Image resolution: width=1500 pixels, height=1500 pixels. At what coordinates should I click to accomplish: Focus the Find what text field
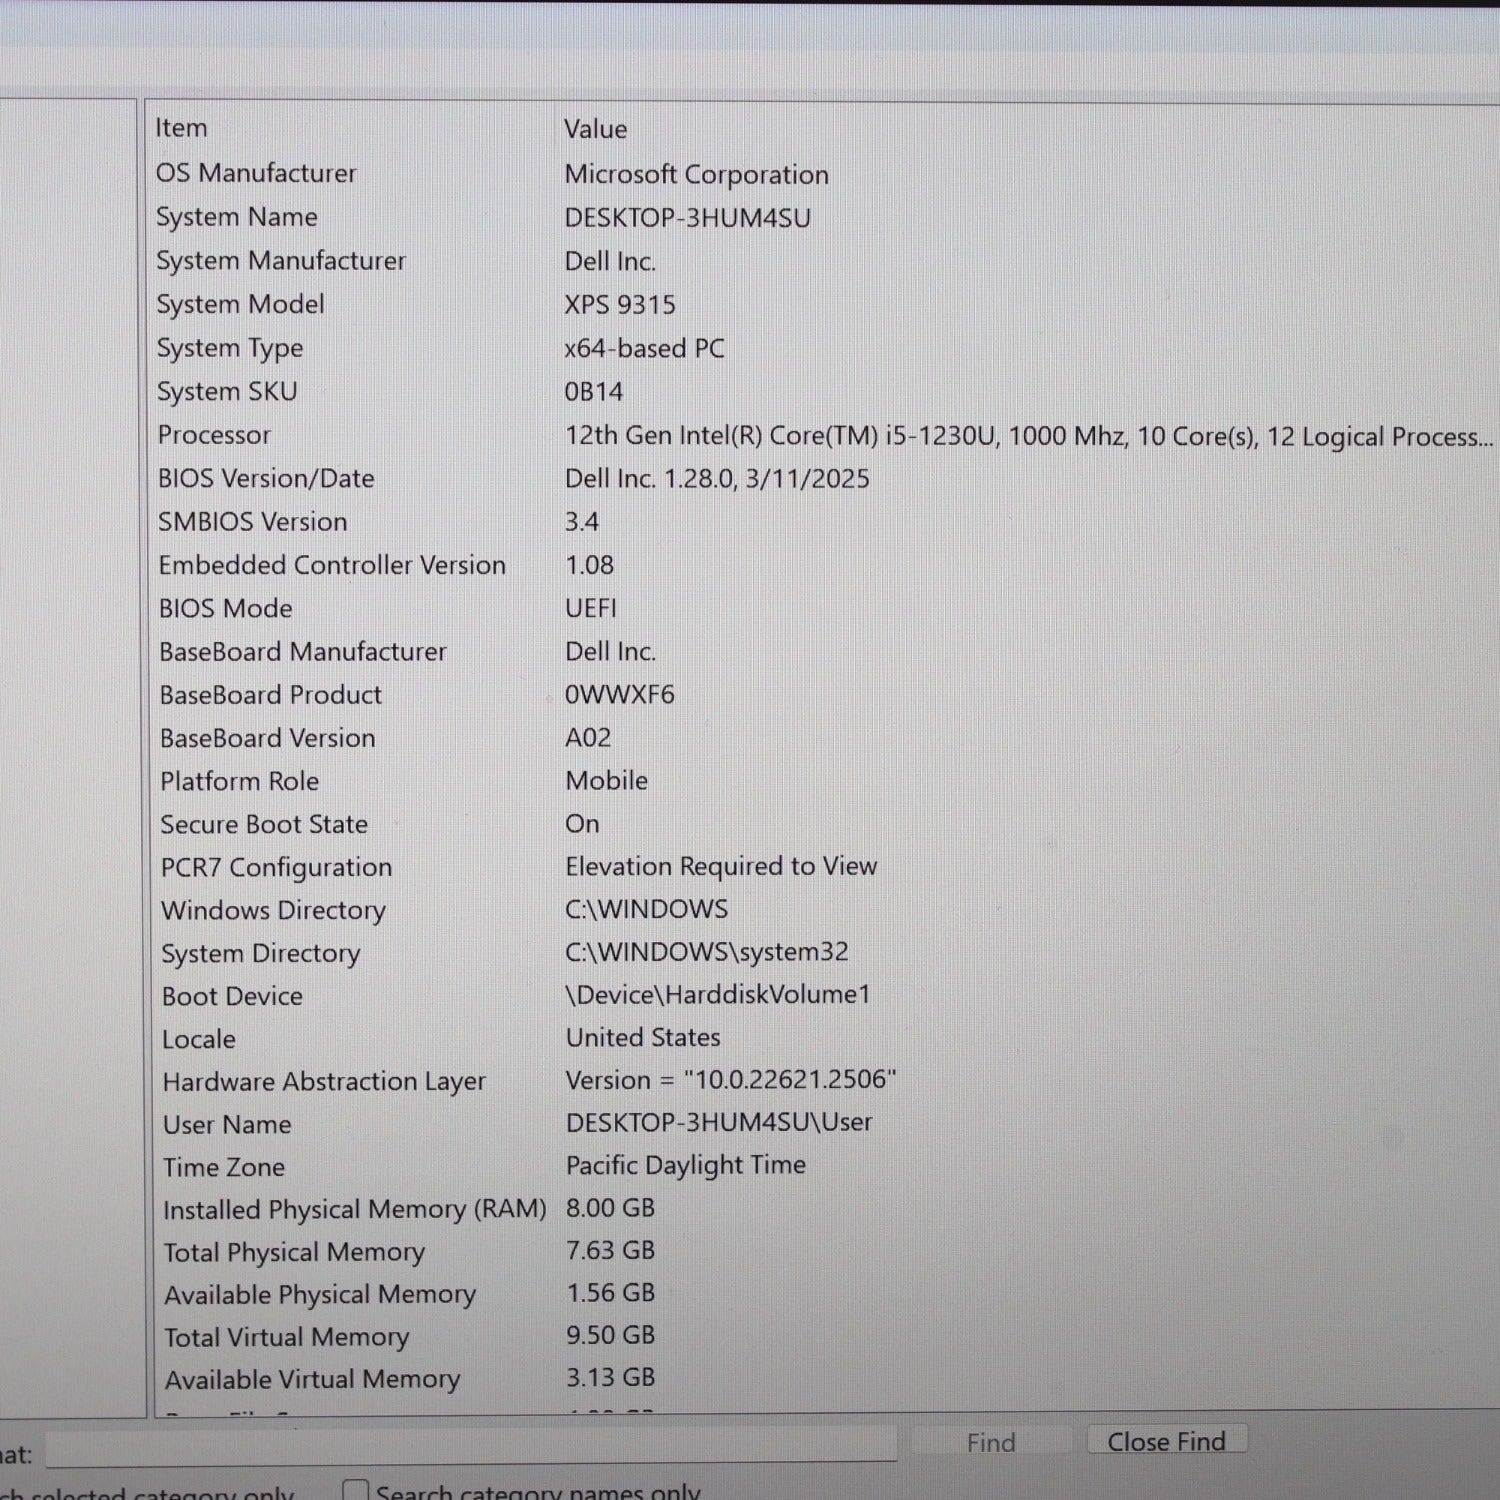(x=471, y=1446)
